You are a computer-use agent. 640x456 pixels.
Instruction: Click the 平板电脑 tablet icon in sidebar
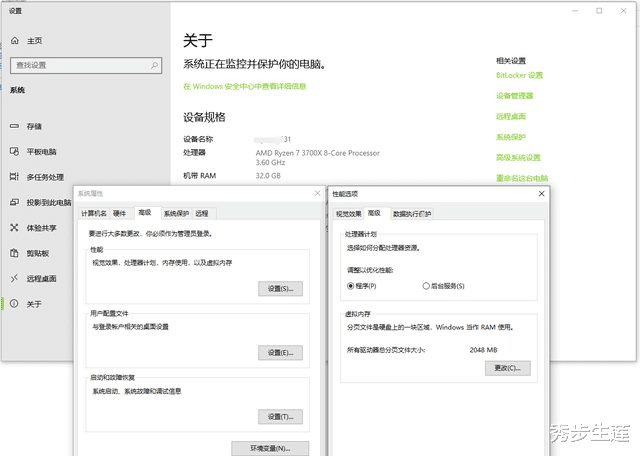(14, 151)
